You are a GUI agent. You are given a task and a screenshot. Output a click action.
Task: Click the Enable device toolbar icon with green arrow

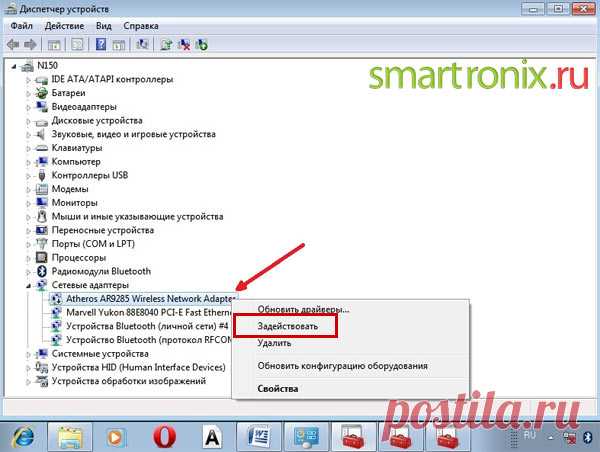201,45
